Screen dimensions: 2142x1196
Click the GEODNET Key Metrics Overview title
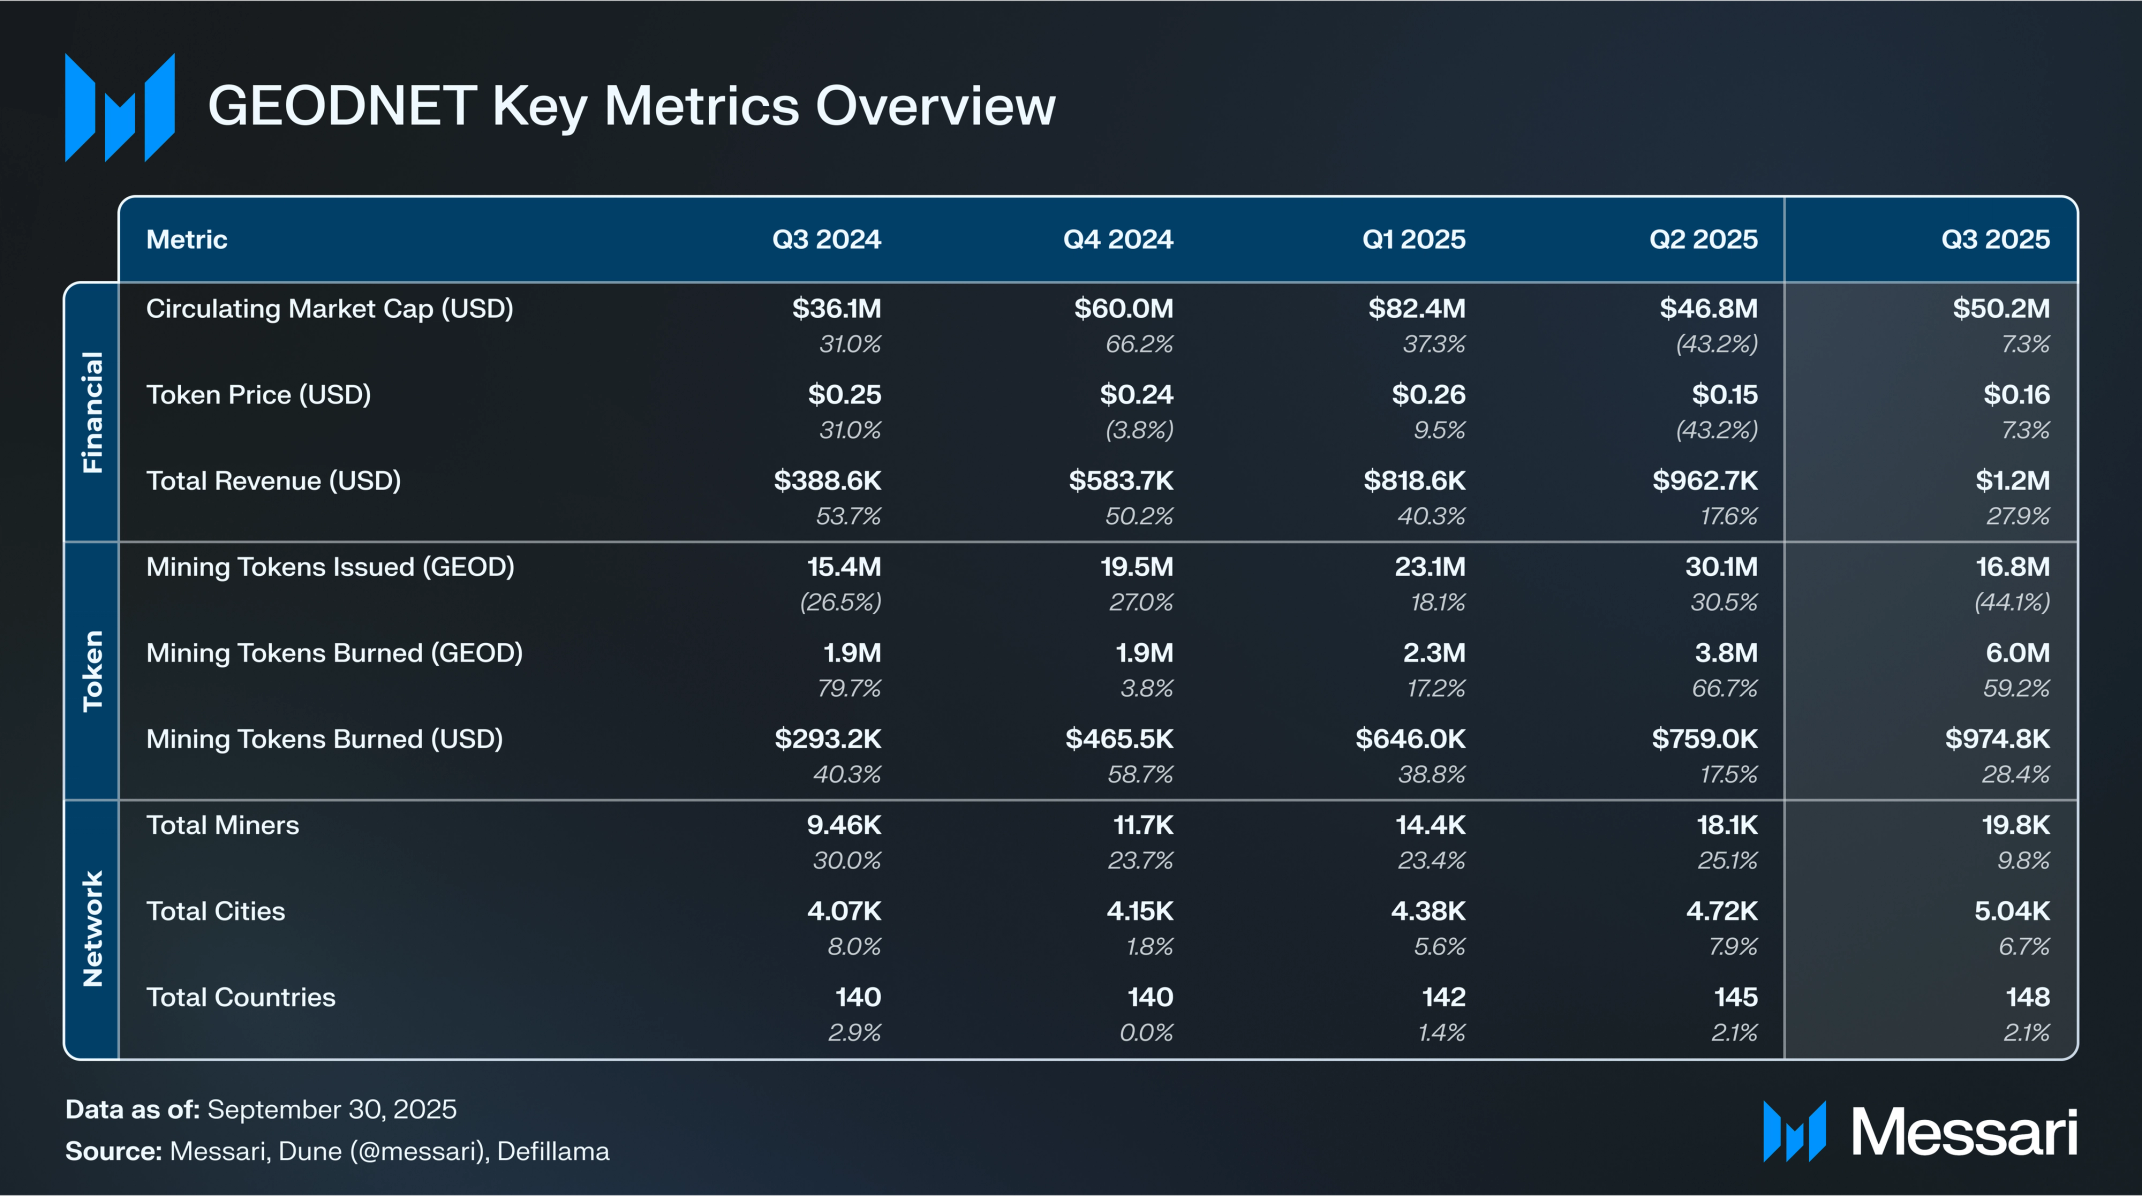pyautogui.click(x=631, y=106)
